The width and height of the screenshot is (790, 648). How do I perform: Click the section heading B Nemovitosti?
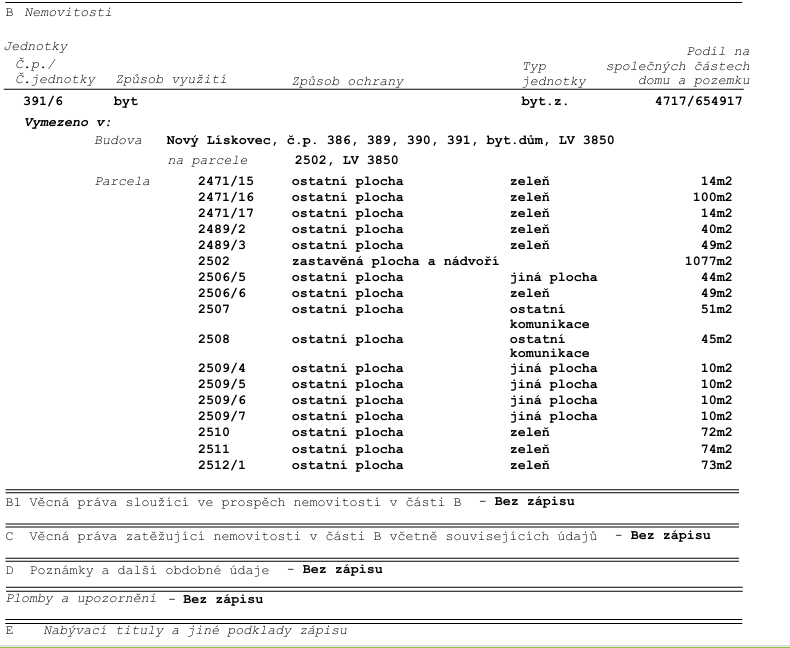(59, 13)
